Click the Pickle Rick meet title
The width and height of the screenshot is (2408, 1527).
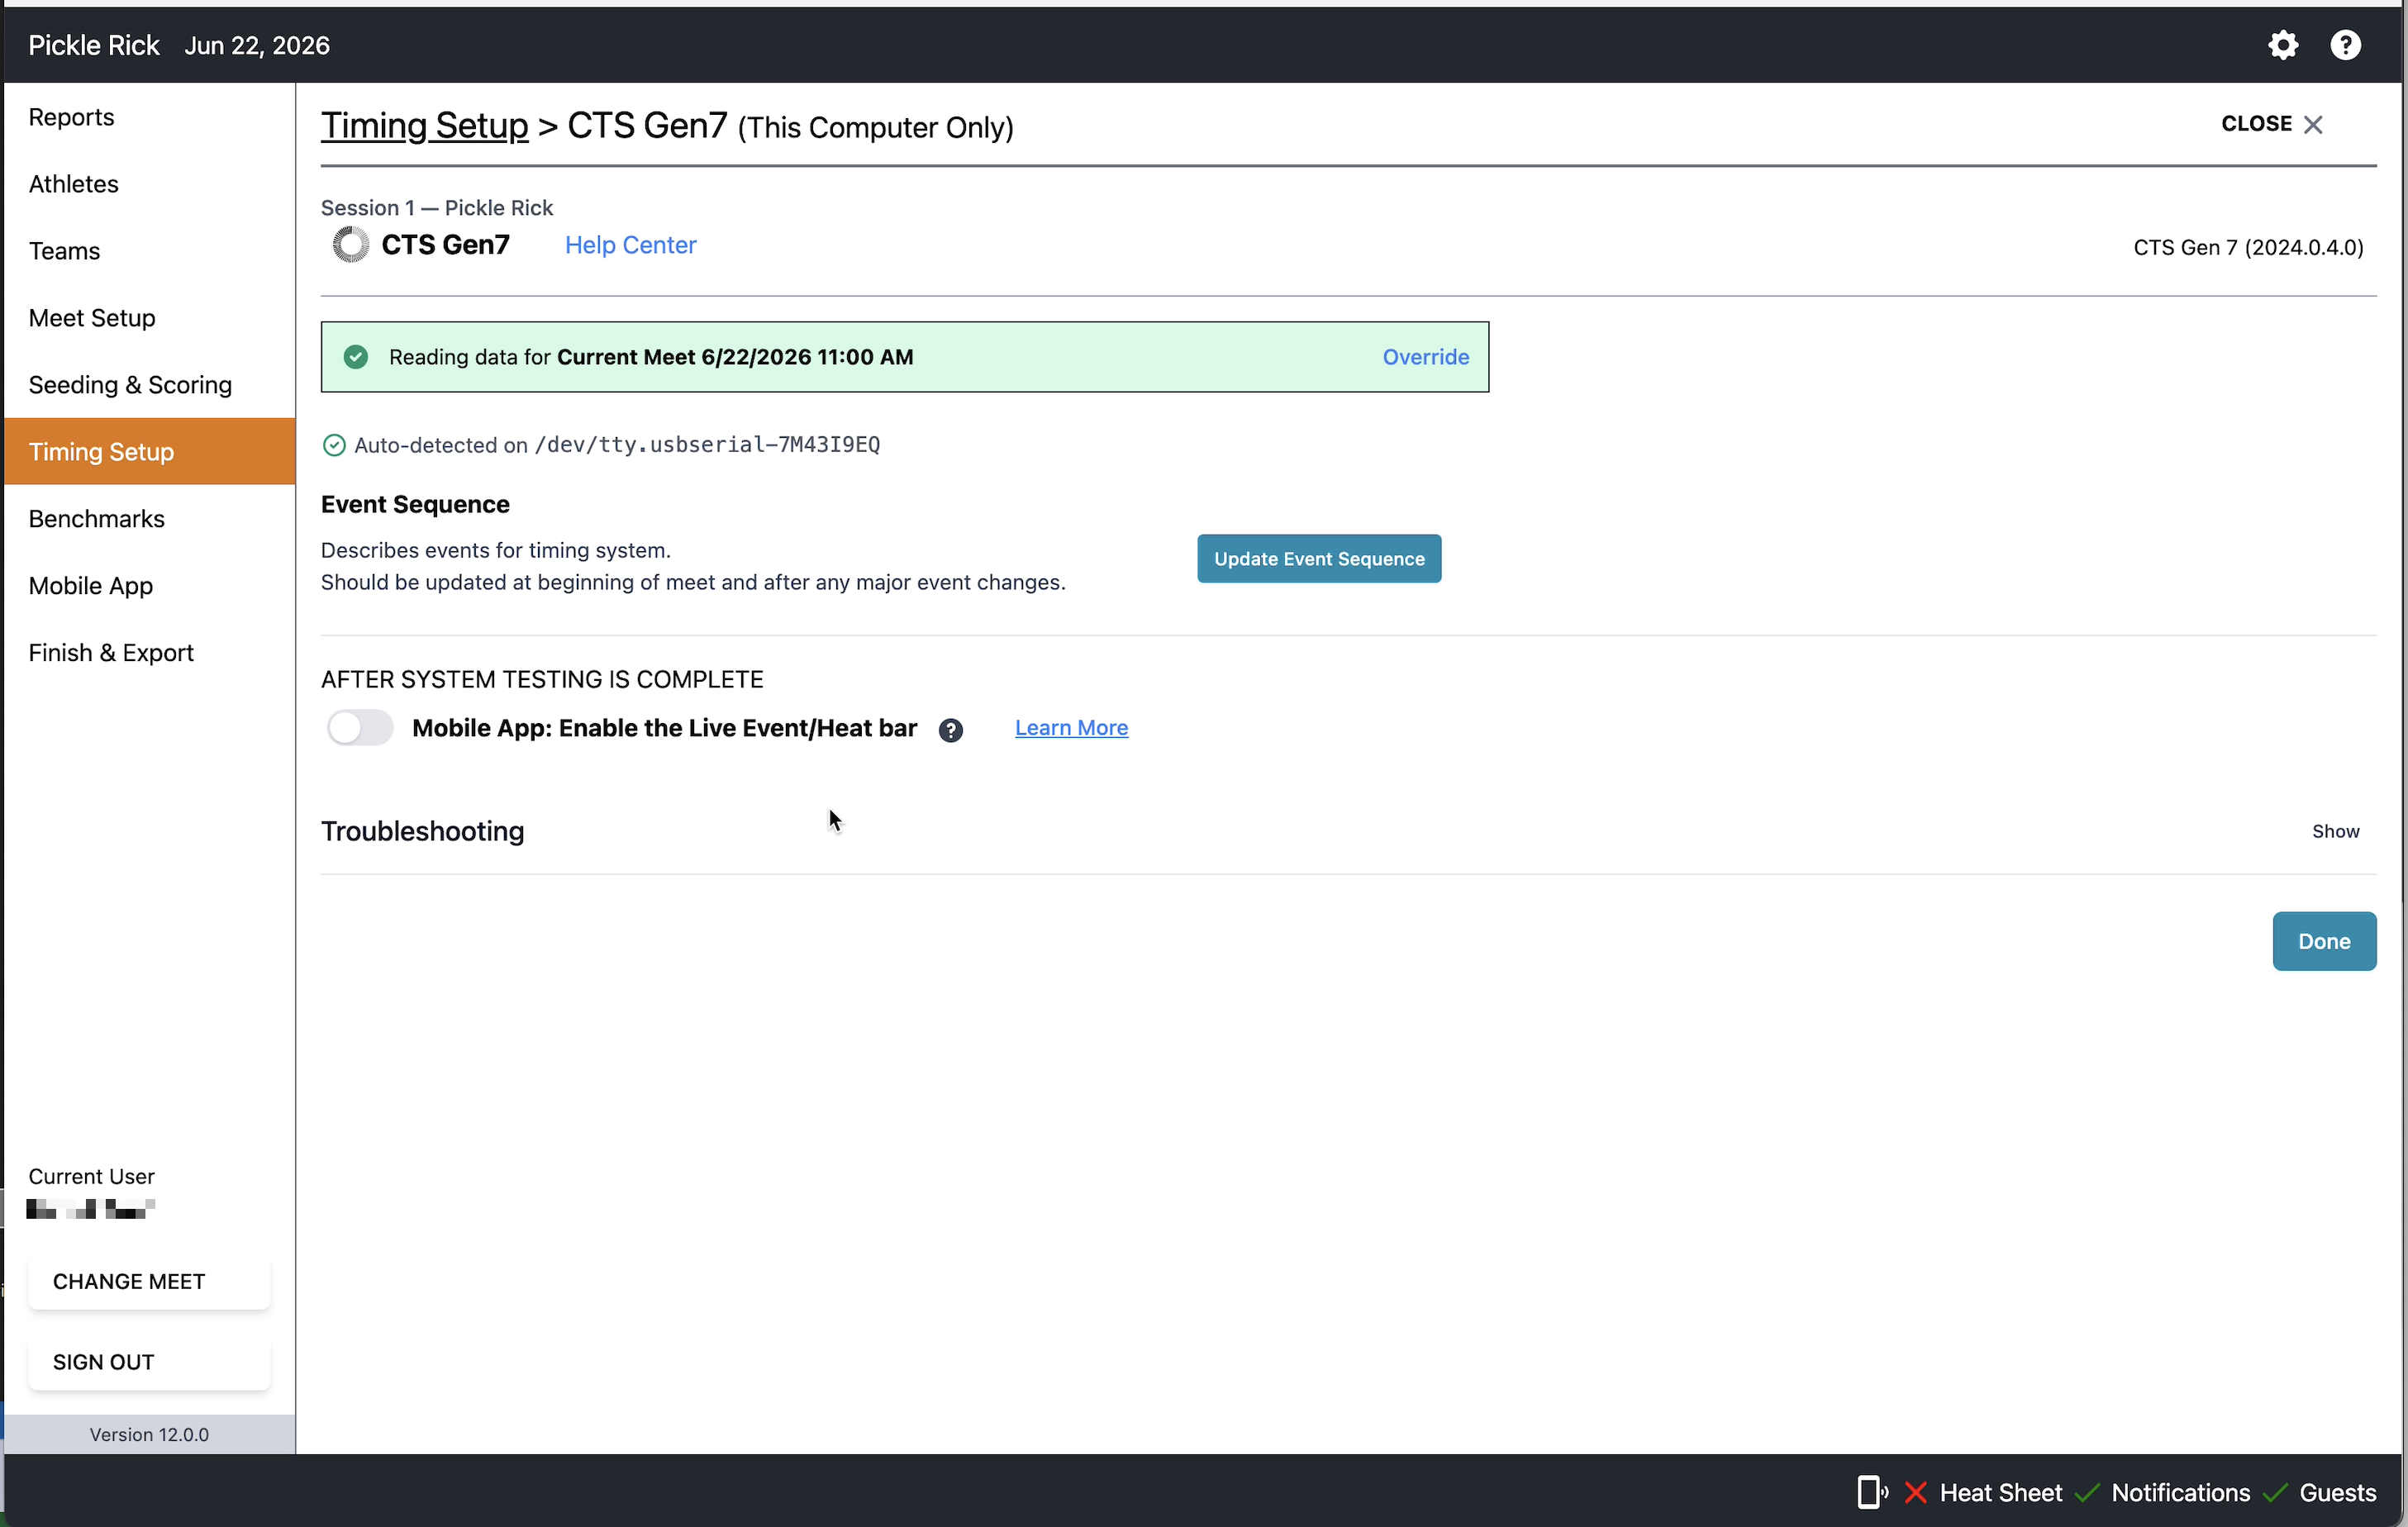coord(94,45)
